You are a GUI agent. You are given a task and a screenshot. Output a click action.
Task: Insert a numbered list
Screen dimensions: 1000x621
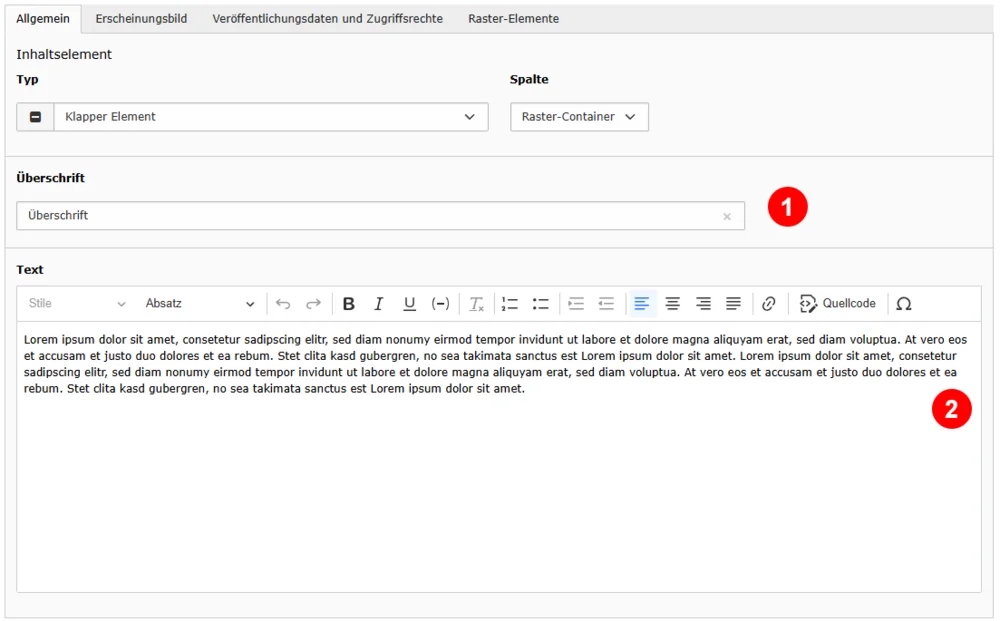[510, 304]
